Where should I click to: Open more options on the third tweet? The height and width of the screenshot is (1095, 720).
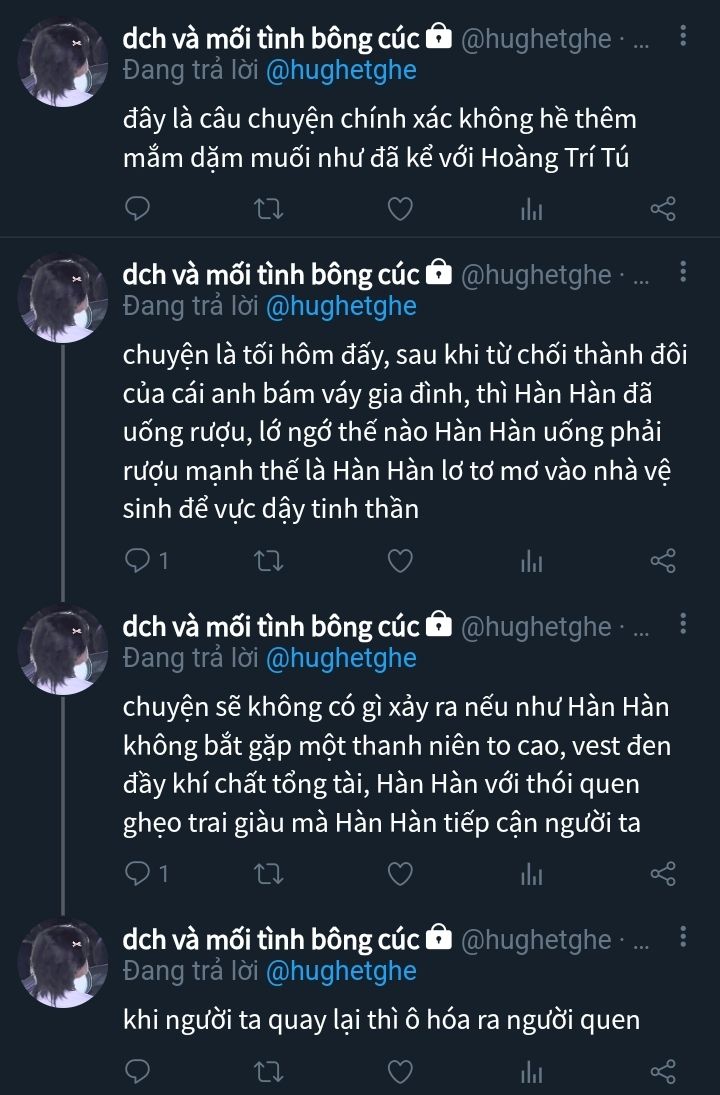coord(683,625)
